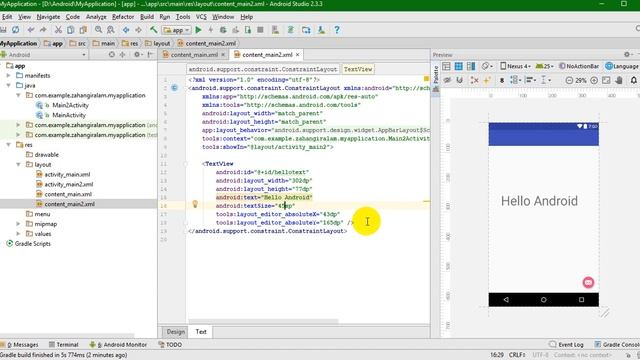Click the Back navigation arrow

[x=126, y=30]
